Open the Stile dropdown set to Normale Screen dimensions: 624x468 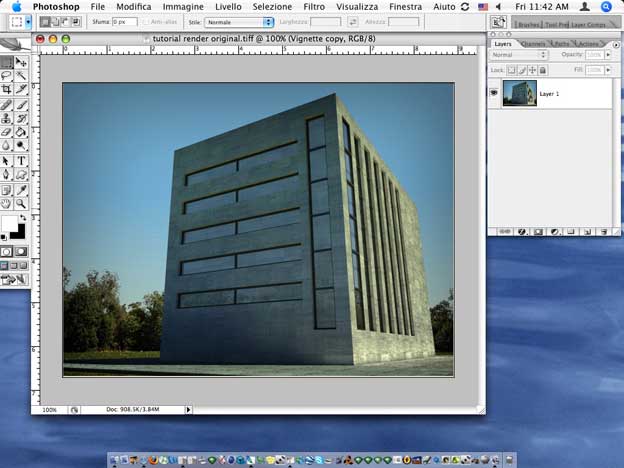coord(239,21)
